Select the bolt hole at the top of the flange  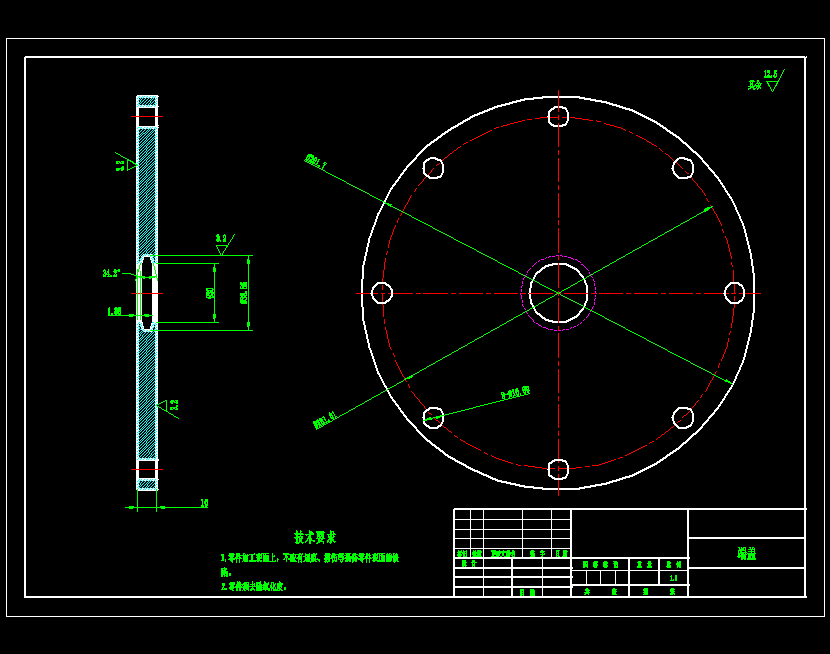(x=558, y=116)
